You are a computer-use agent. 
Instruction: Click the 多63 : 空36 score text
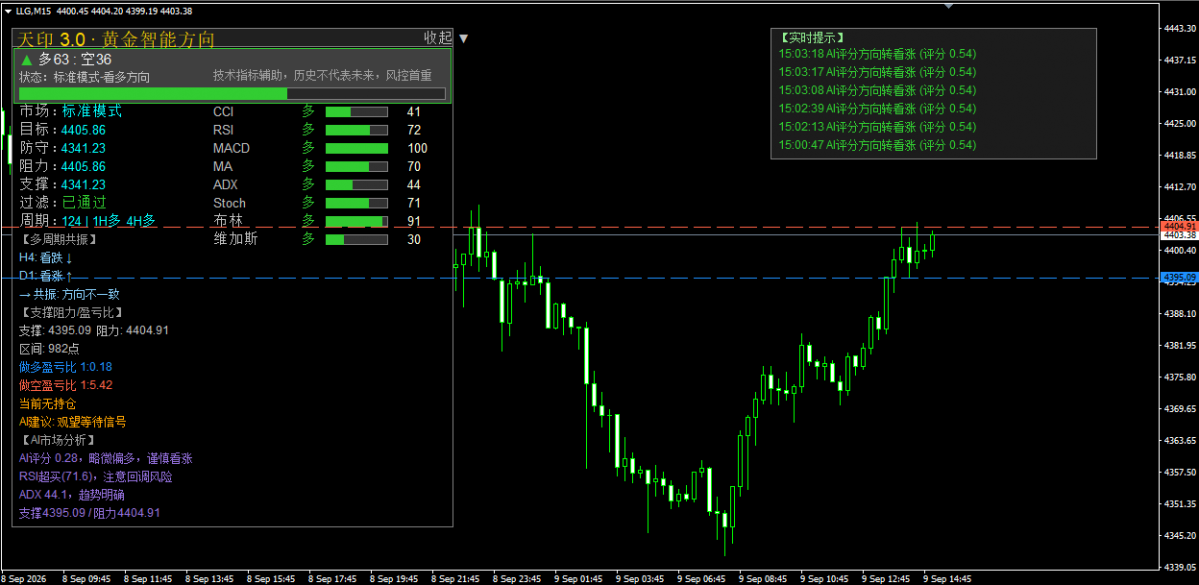75,60
